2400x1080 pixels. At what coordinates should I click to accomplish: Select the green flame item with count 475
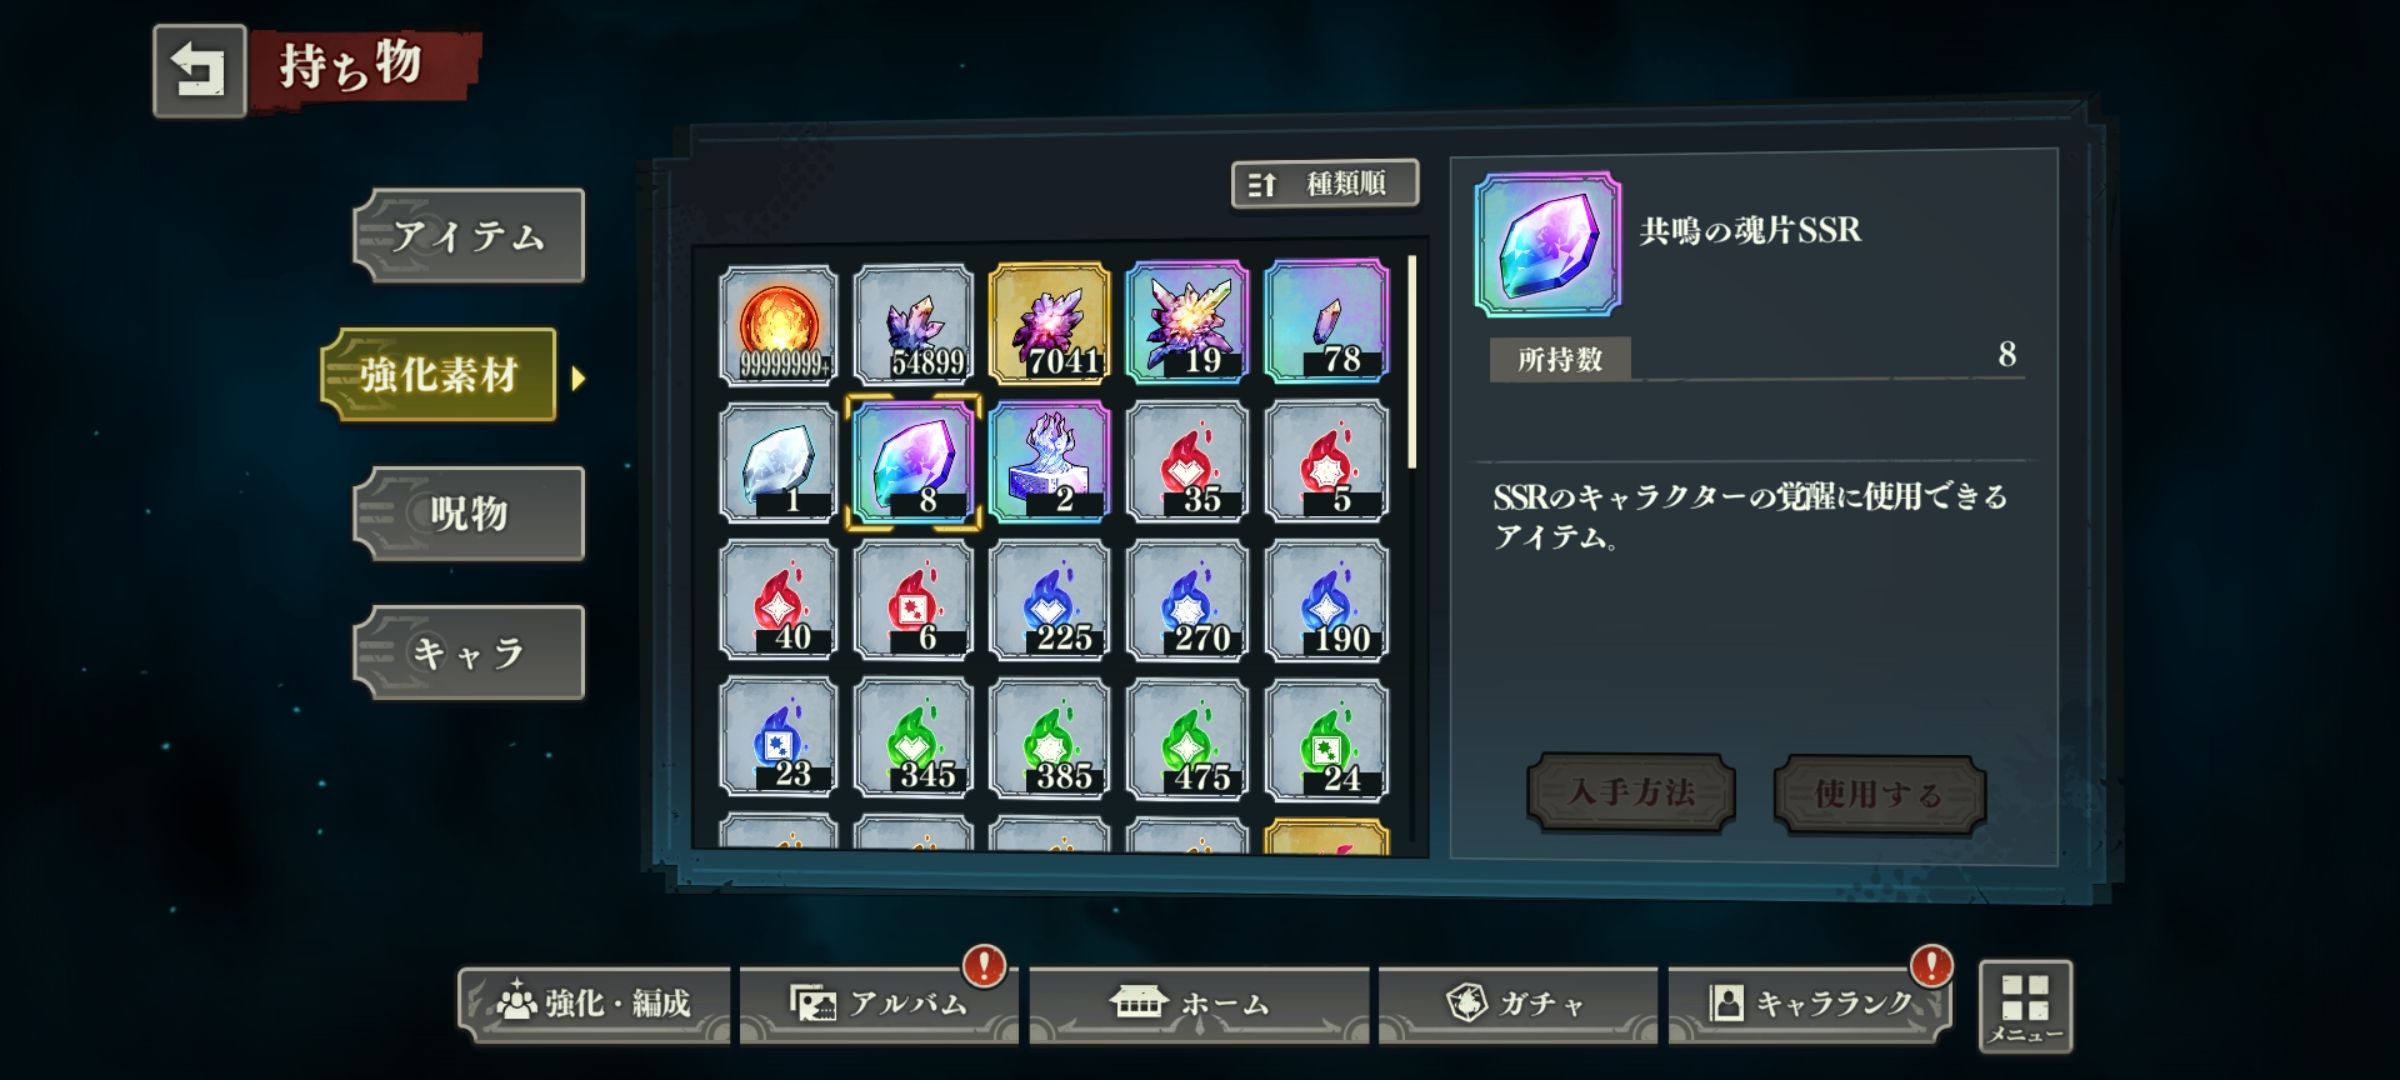1187,740
